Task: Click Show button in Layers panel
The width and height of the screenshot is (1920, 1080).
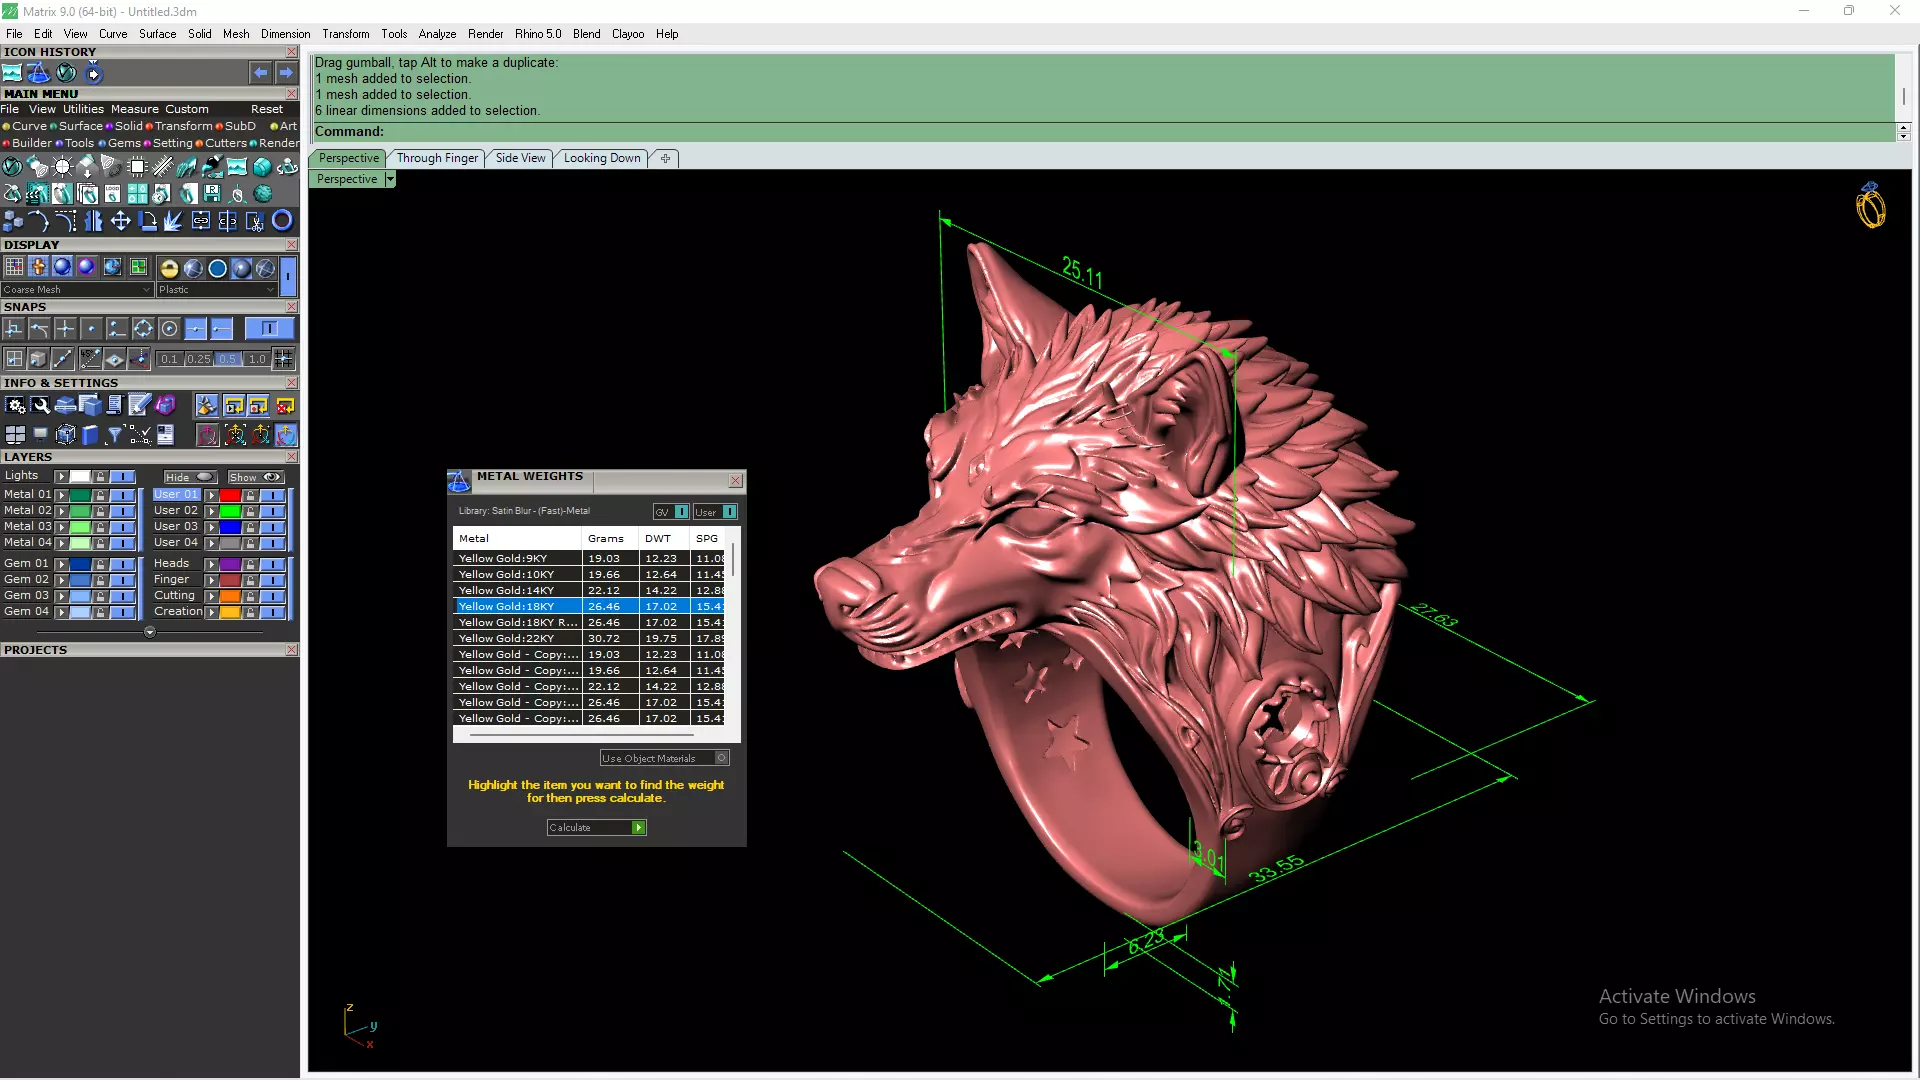Action: 256,477
